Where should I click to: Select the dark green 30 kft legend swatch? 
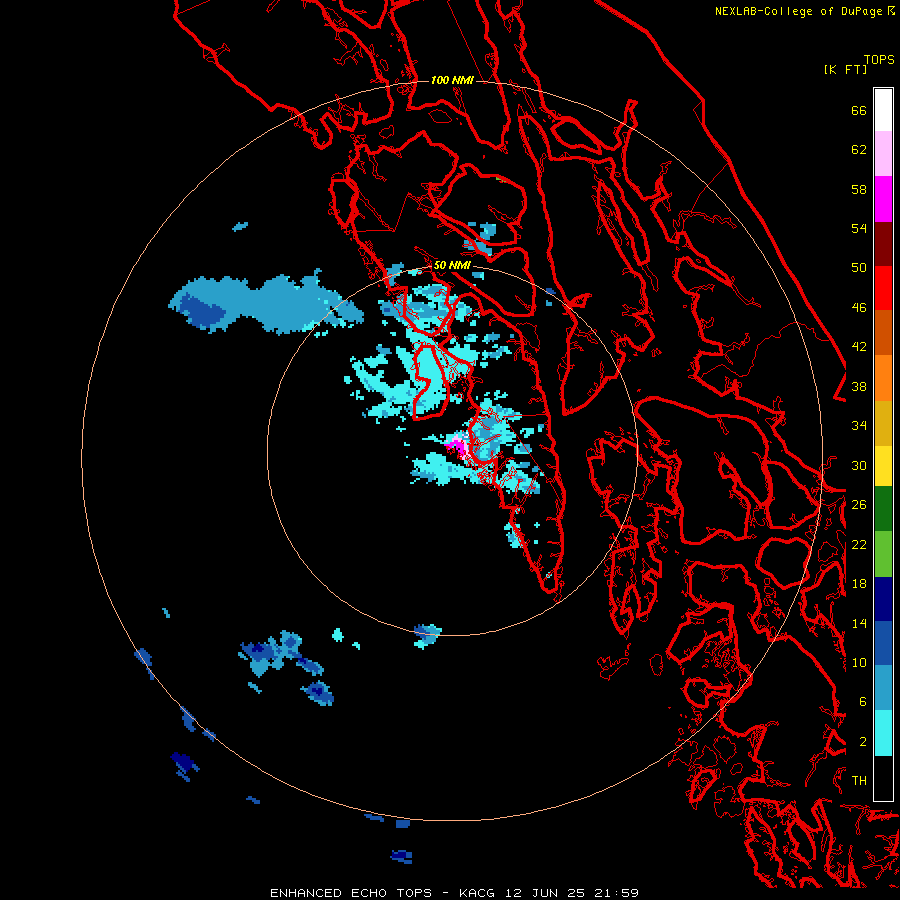pyautogui.click(x=883, y=509)
